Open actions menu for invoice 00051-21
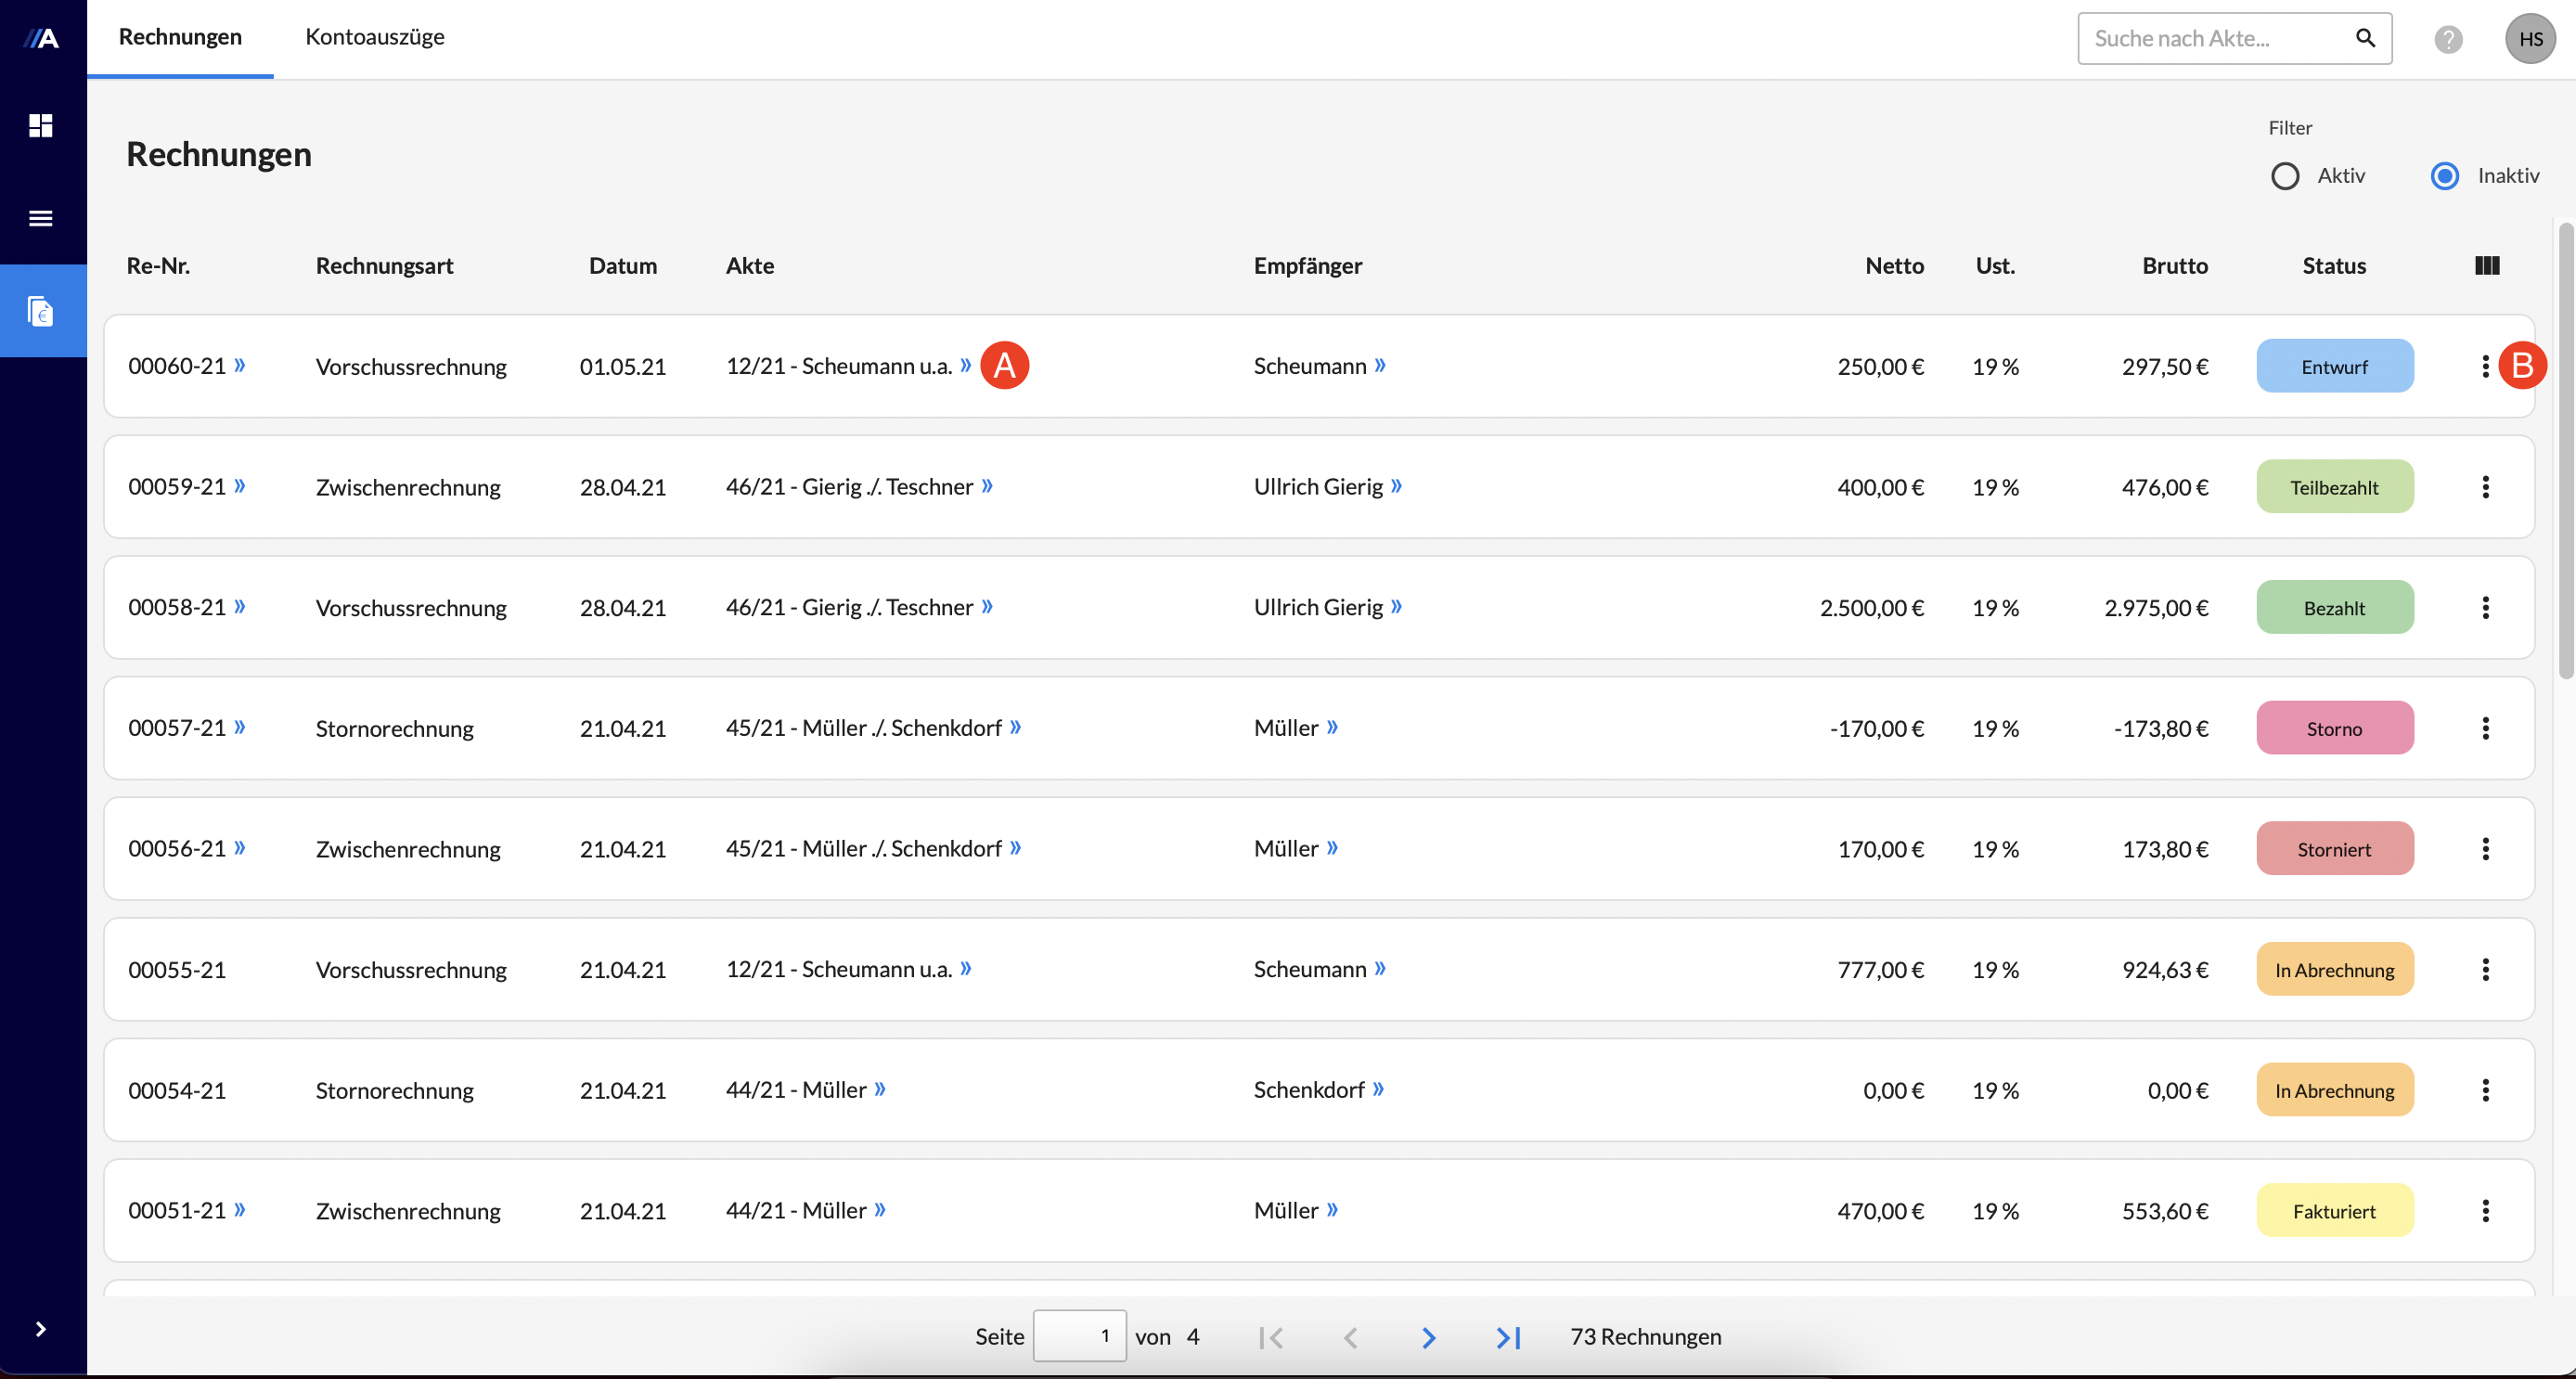Image resolution: width=2576 pixels, height=1379 pixels. (x=2485, y=1211)
